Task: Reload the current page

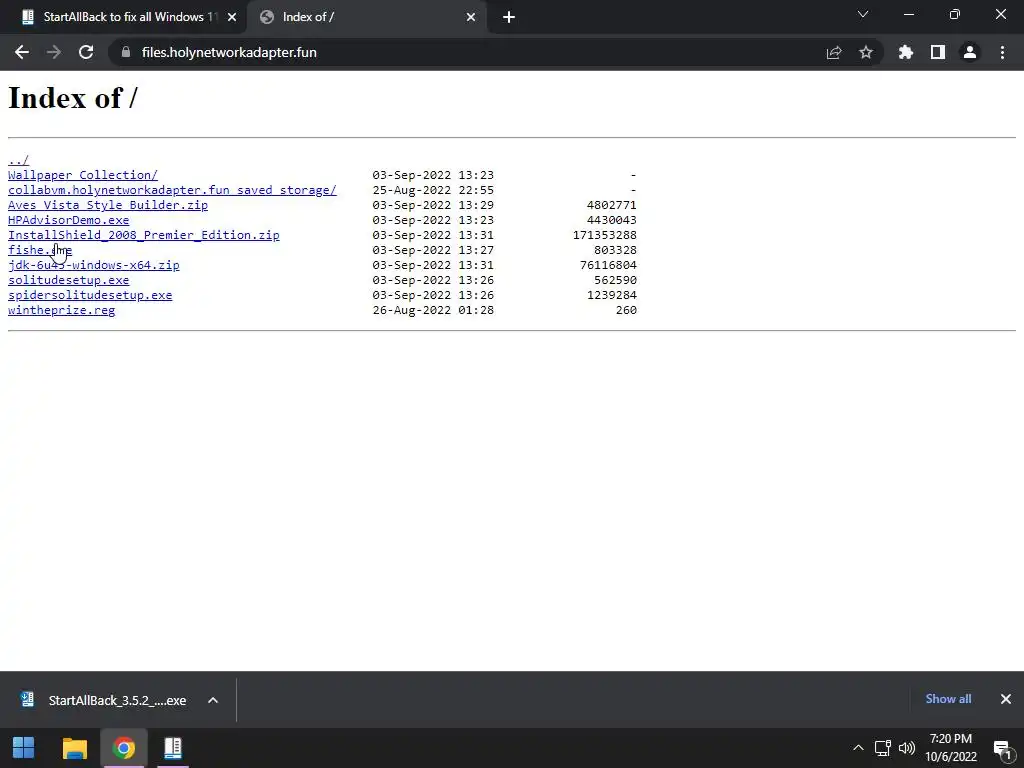Action: click(x=86, y=52)
